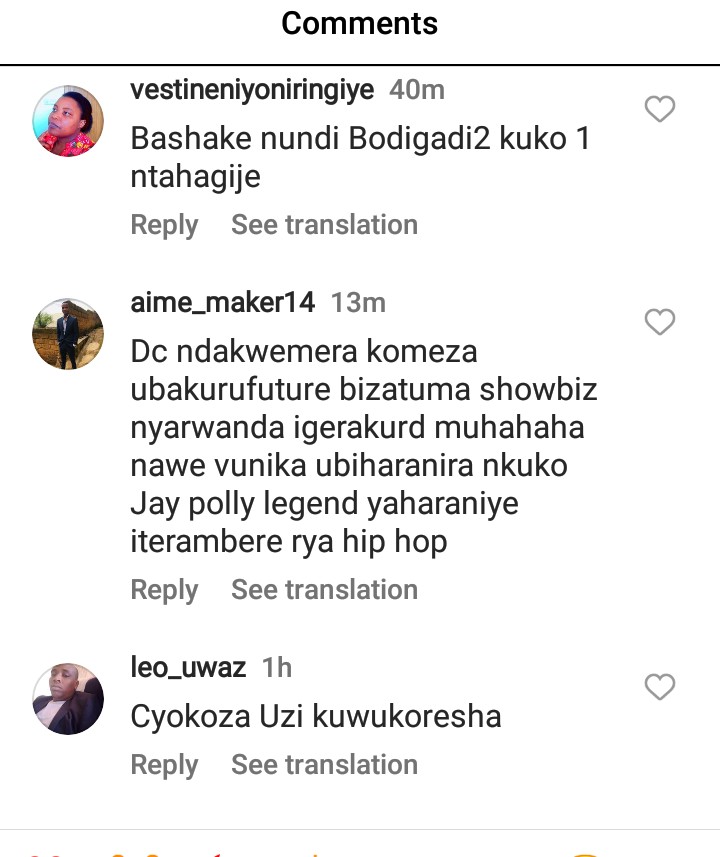Select the Comments header title

(360, 24)
